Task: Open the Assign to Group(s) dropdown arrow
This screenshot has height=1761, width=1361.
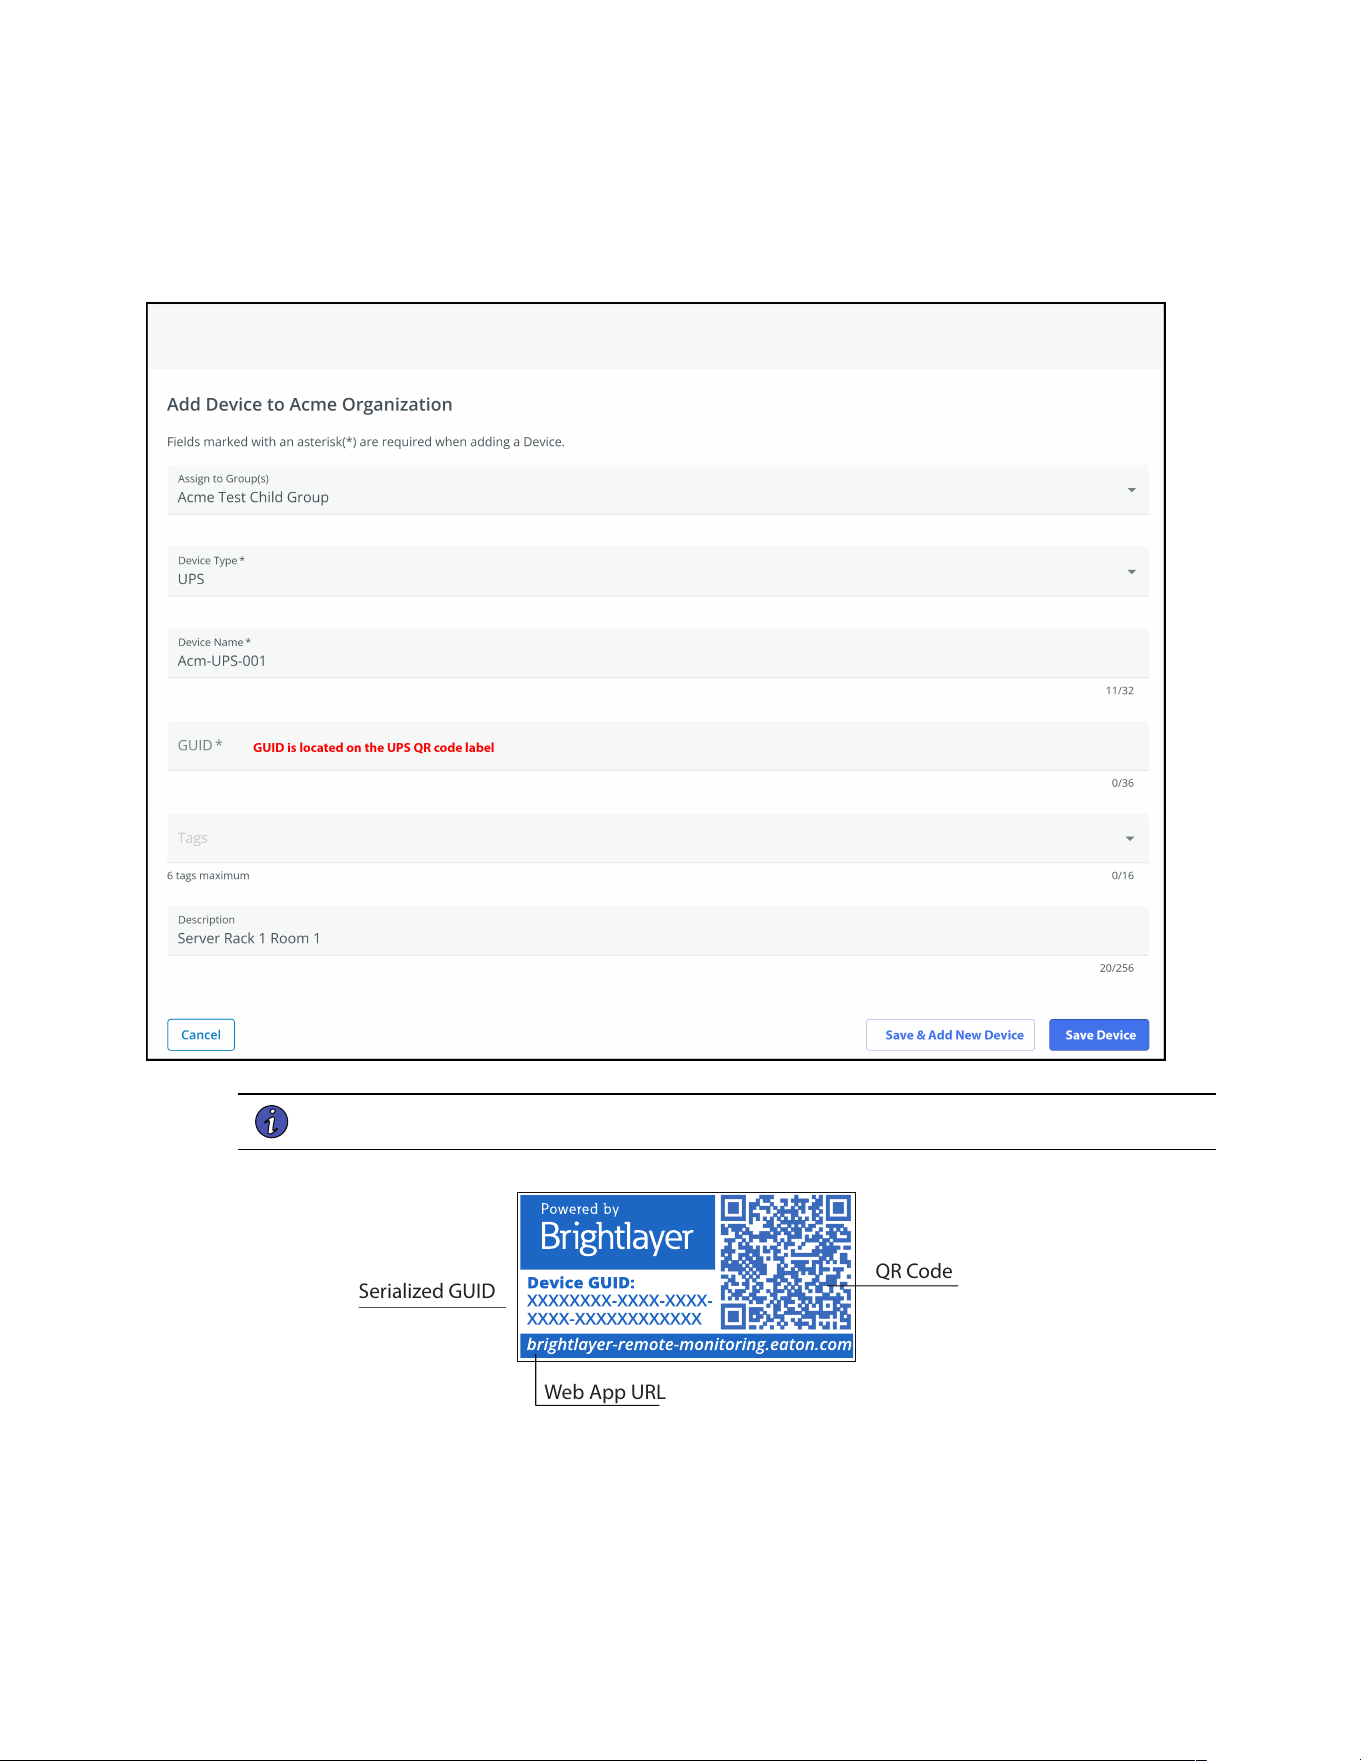Action: pyautogui.click(x=1131, y=490)
